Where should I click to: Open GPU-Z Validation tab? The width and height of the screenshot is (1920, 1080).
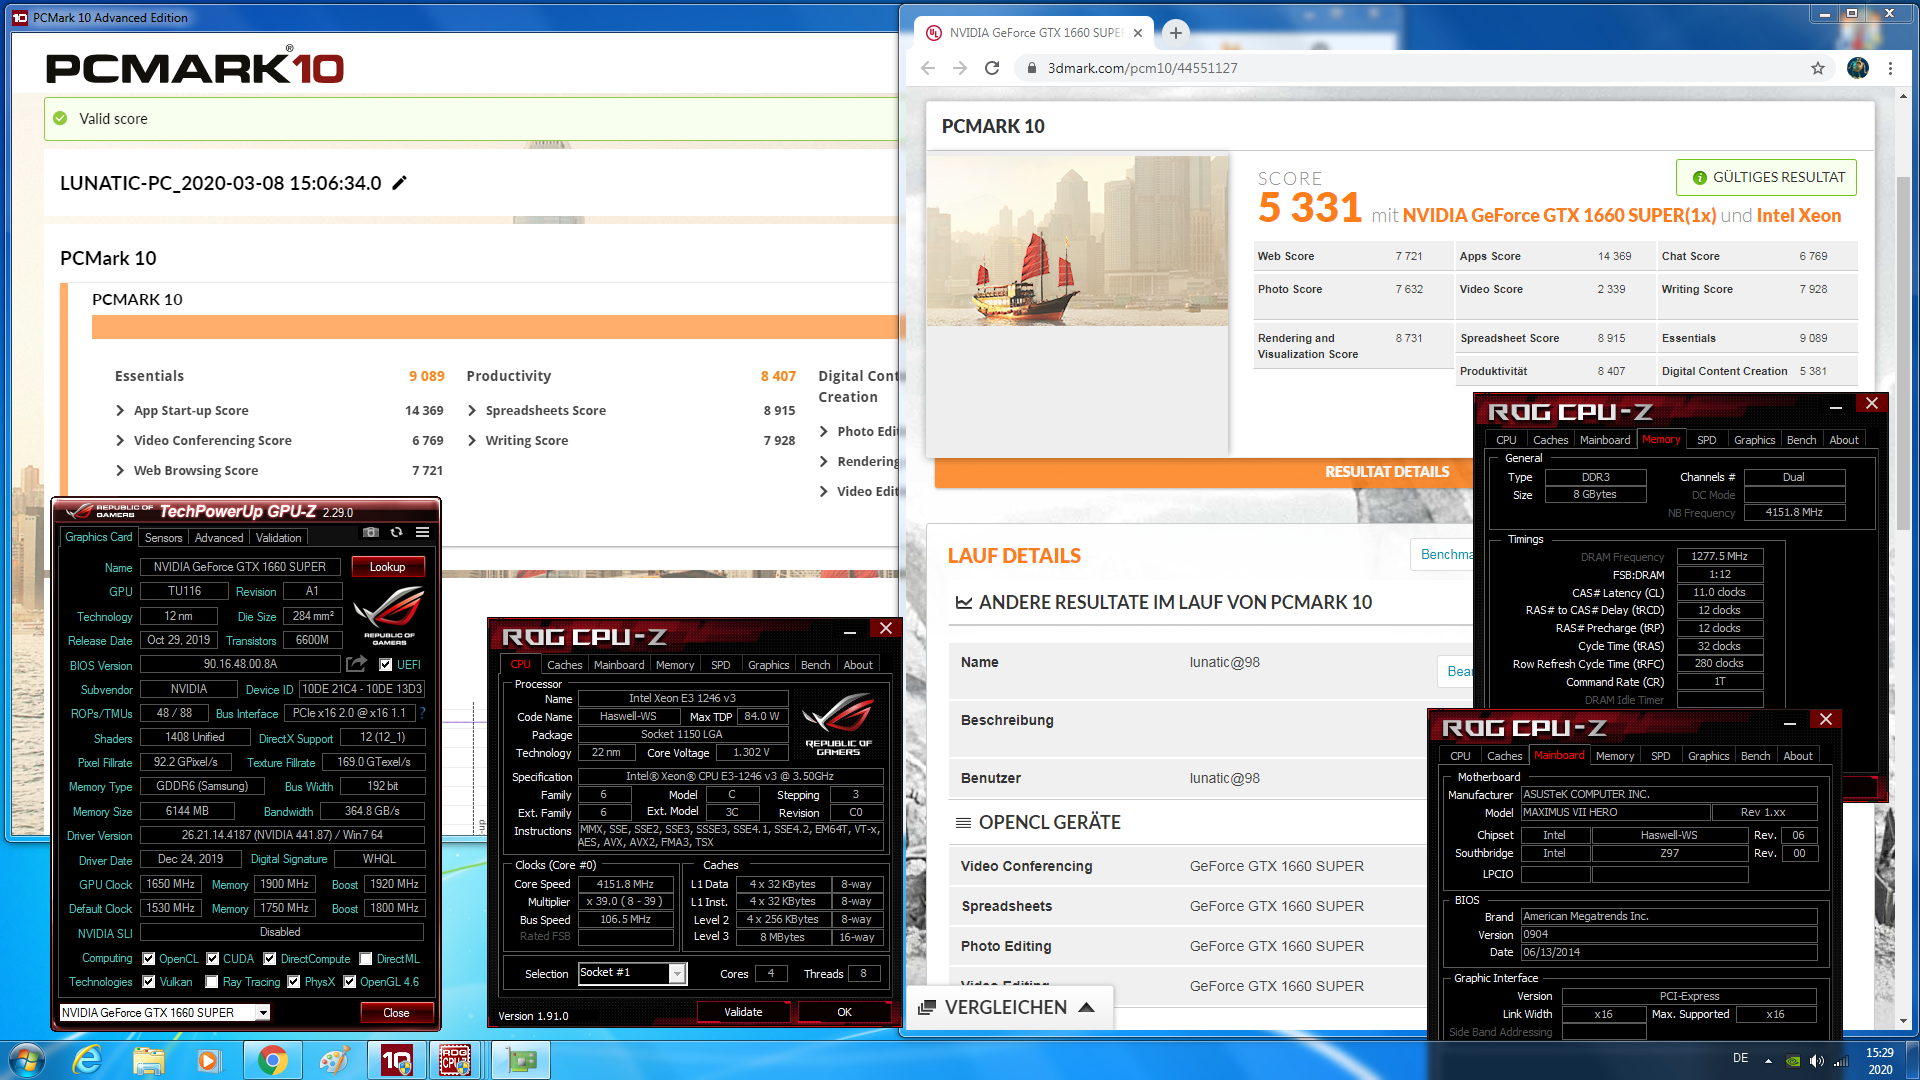coord(278,538)
